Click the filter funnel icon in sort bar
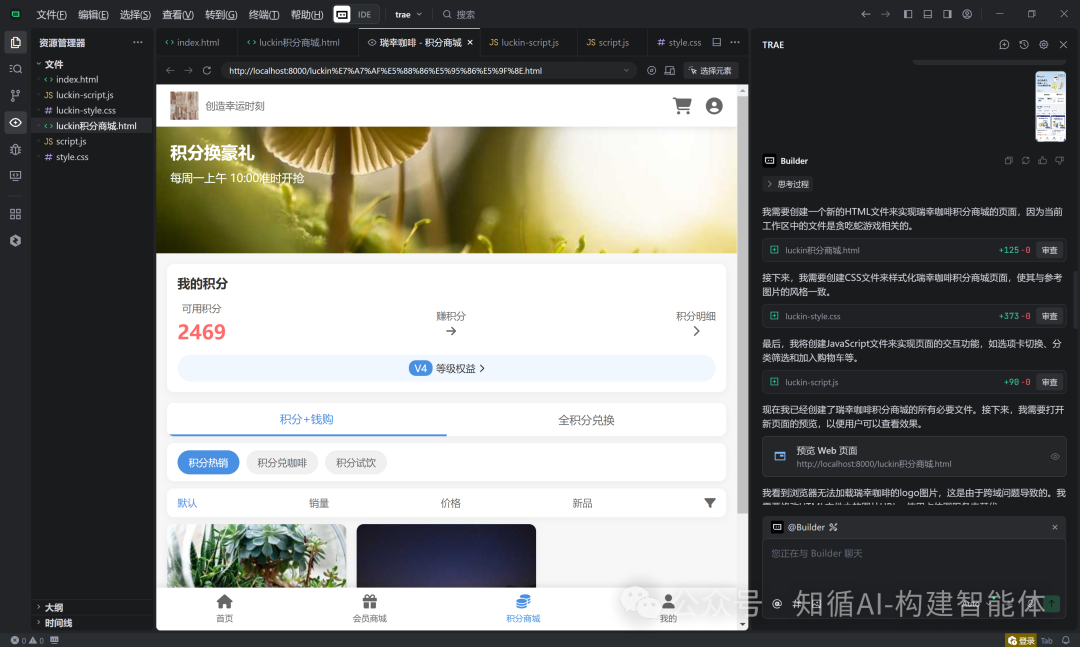Viewport: 1080px width, 647px height. point(710,503)
